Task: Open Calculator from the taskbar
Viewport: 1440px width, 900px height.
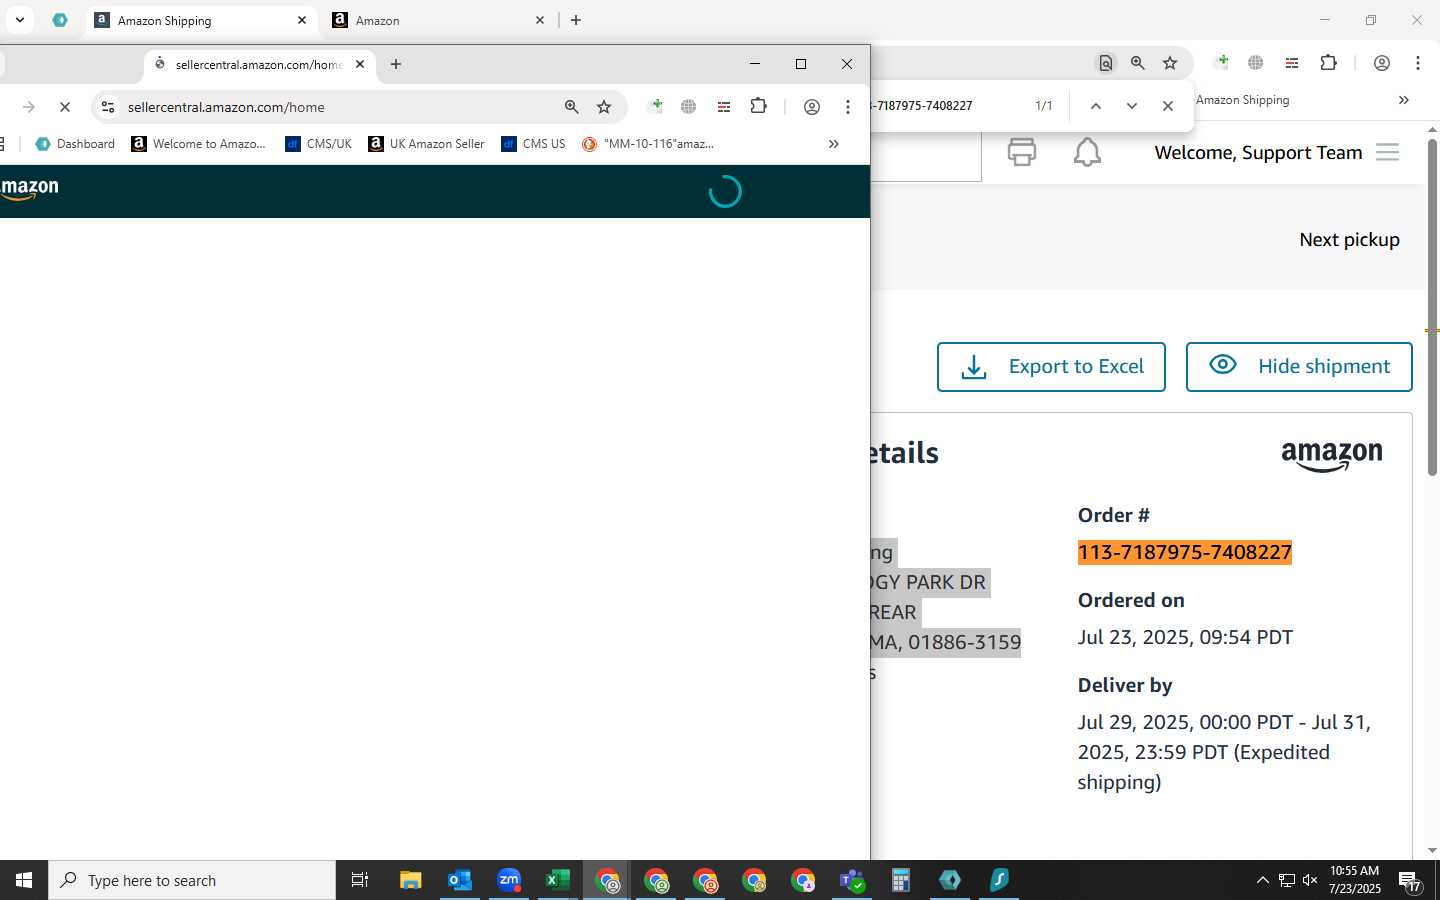Action: (901, 880)
